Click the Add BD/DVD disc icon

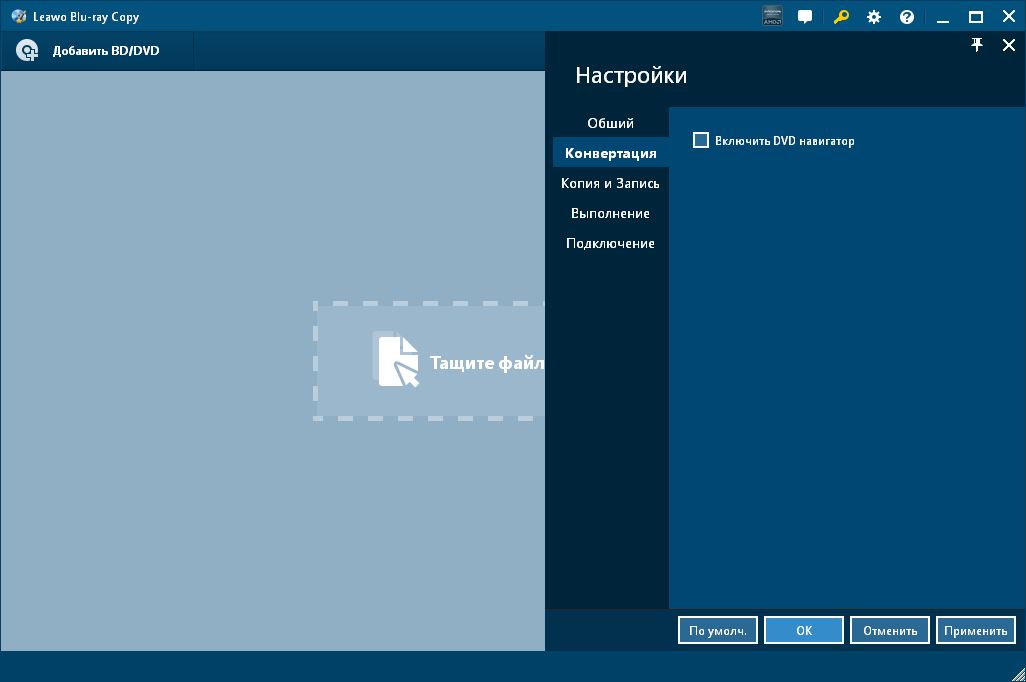[27, 50]
